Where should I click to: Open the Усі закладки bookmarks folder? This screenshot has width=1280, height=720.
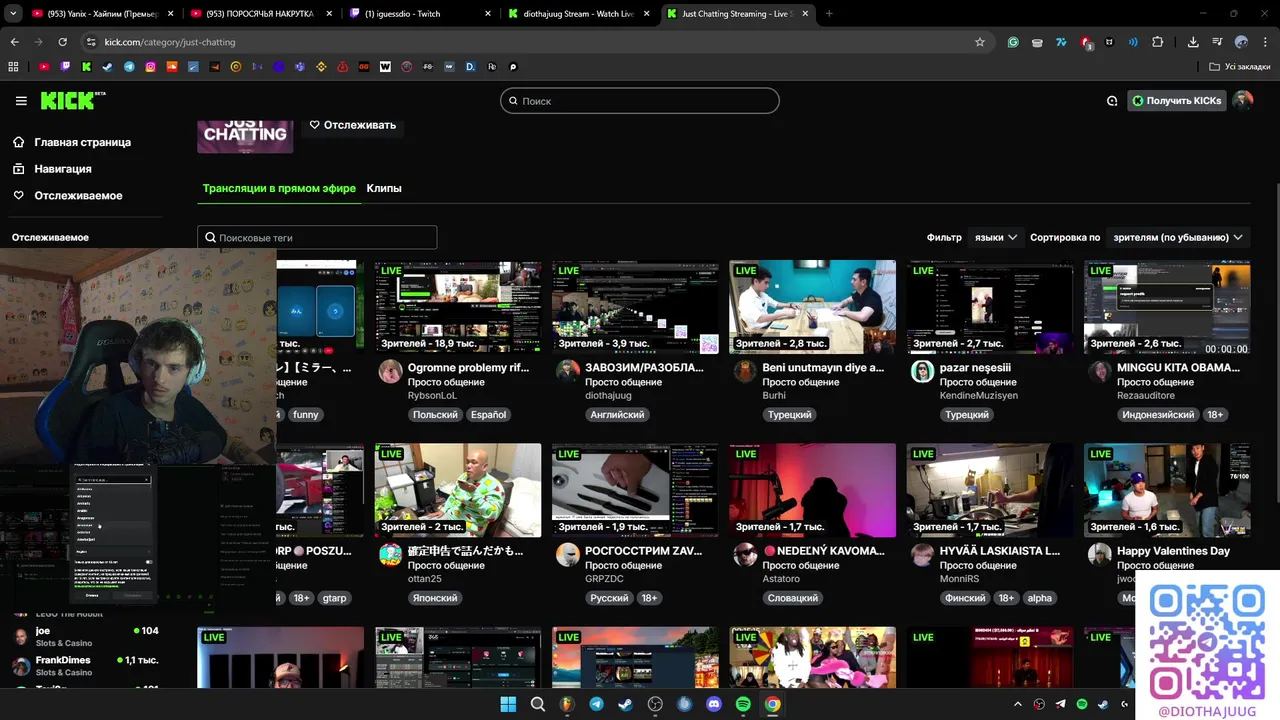click(1239, 67)
